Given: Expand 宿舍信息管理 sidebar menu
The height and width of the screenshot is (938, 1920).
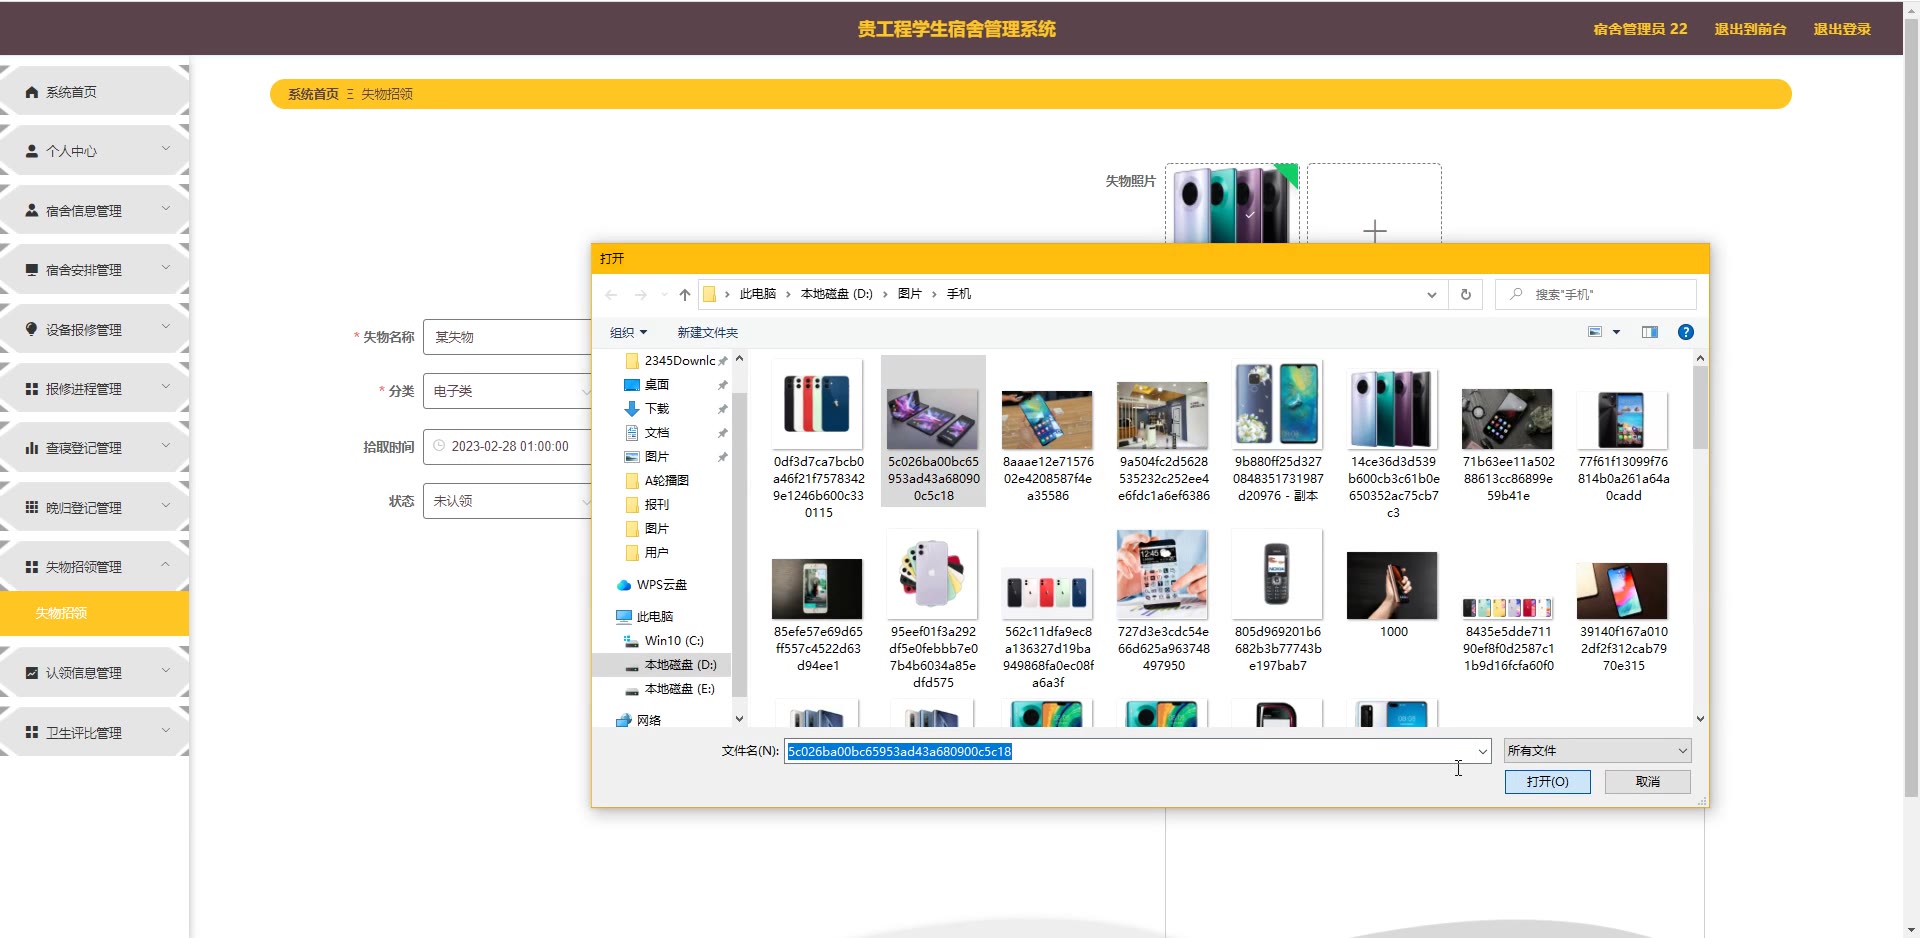Looking at the screenshot, I should tap(94, 211).
